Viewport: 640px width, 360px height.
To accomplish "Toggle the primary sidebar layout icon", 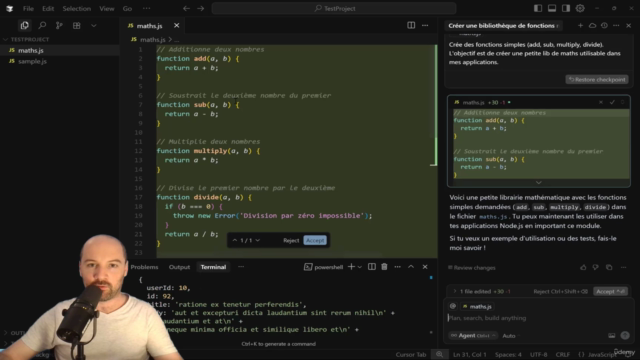I will [538, 8].
